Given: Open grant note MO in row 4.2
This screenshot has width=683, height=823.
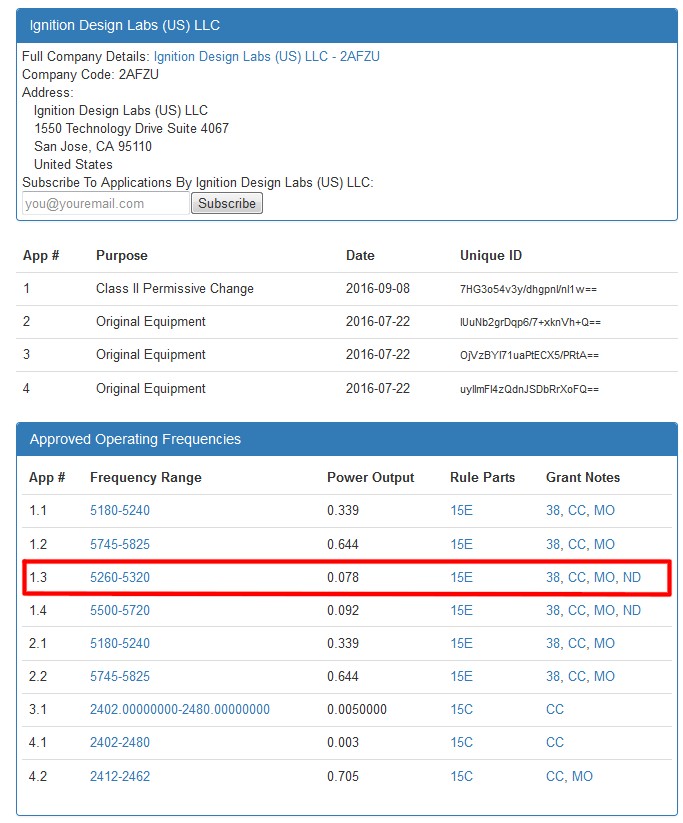Looking at the screenshot, I should coord(582,776).
